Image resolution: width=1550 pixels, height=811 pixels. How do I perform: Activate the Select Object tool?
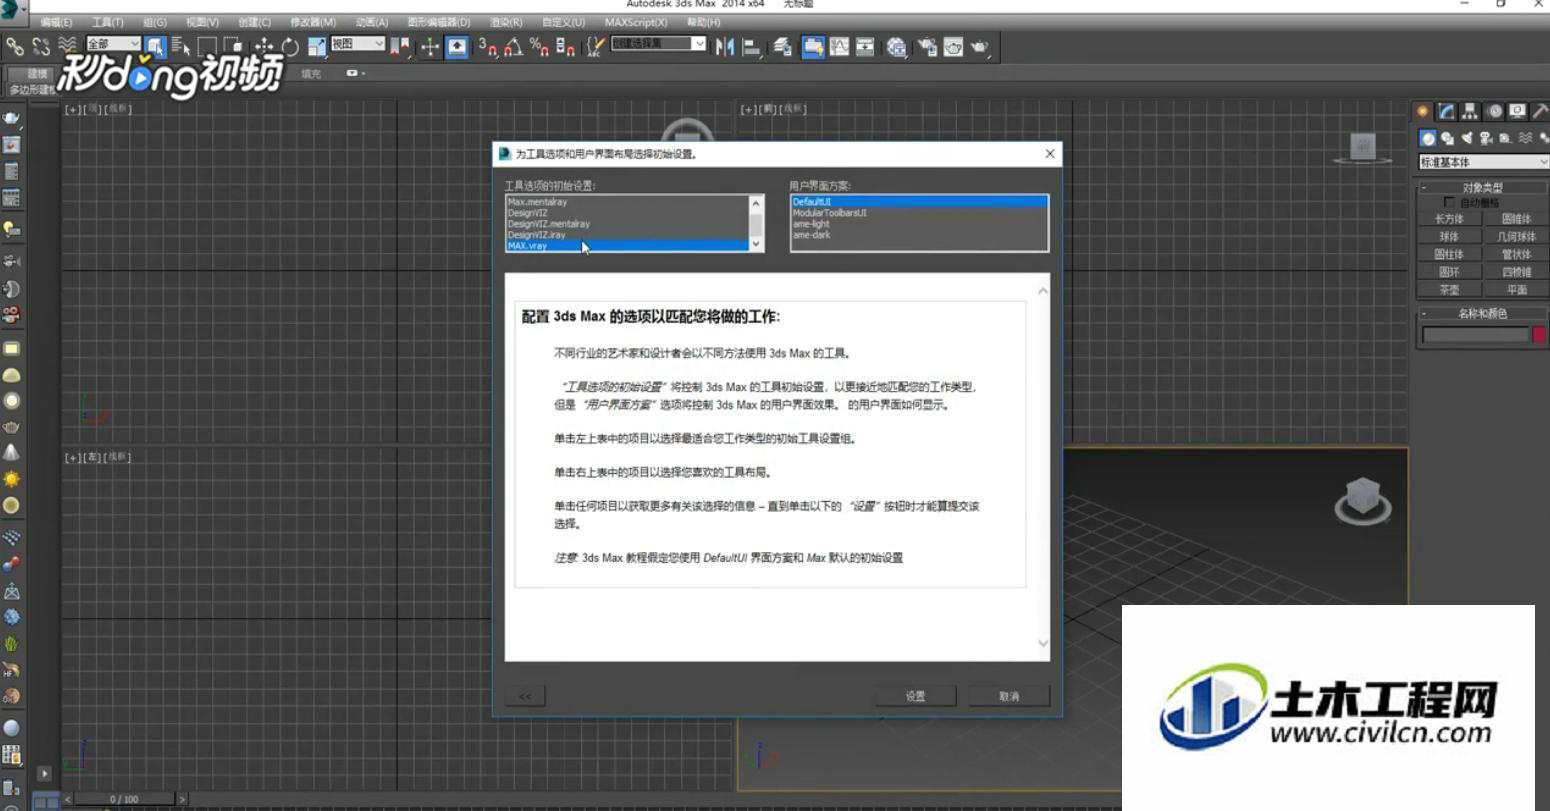pos(155,46)
